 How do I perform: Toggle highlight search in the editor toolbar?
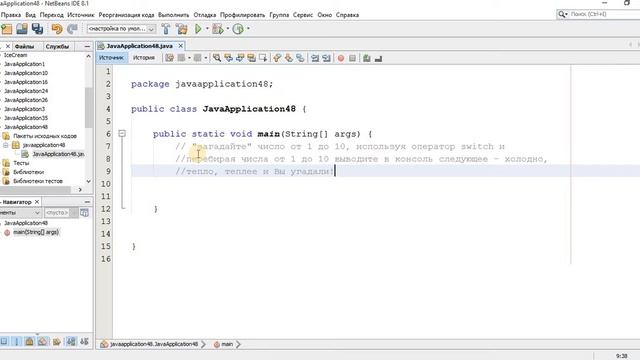251,58
